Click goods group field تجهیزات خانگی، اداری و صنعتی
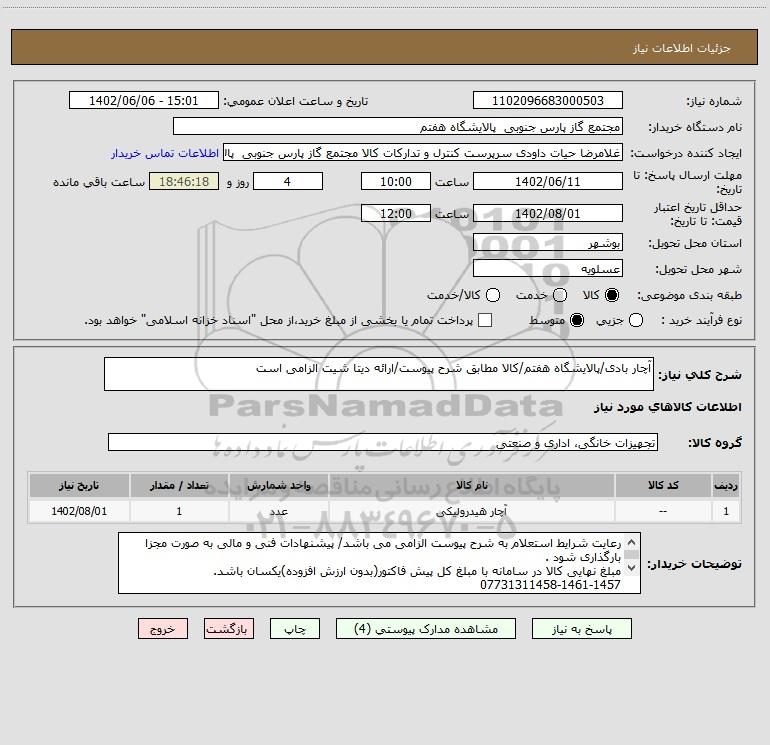 coord(383,442)
